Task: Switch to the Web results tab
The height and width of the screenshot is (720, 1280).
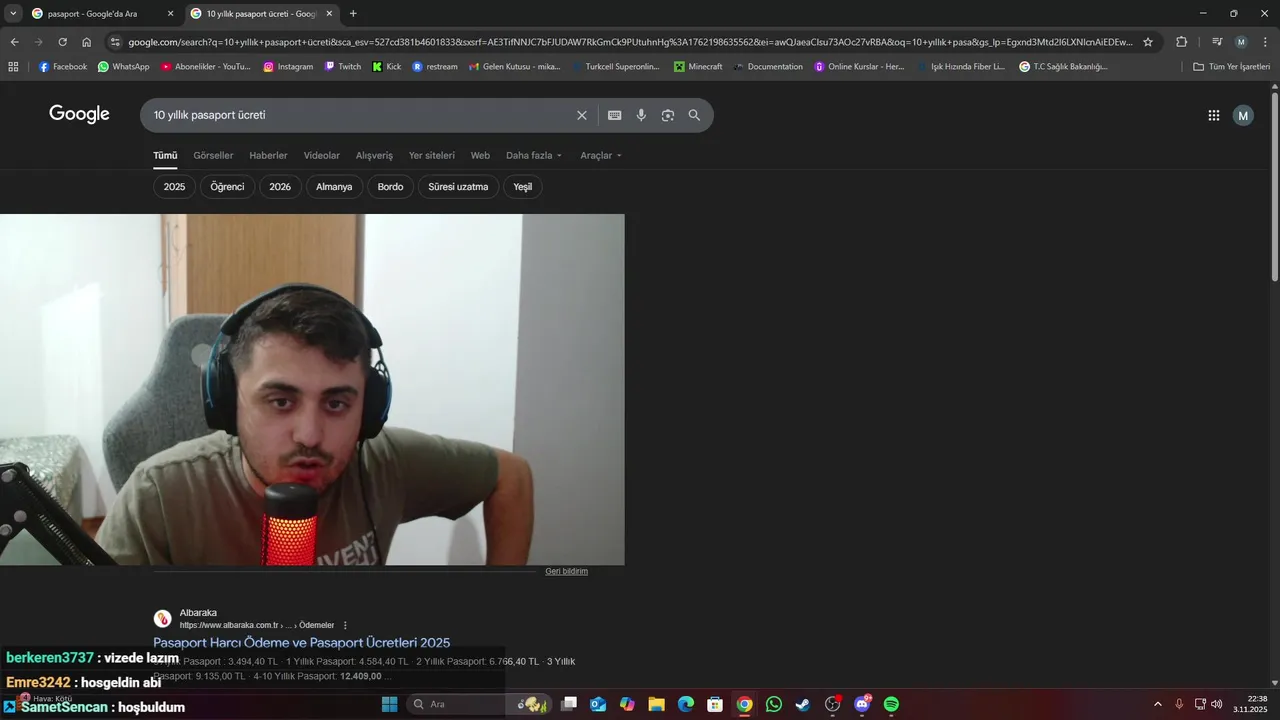Action: [x=480, y=156]
